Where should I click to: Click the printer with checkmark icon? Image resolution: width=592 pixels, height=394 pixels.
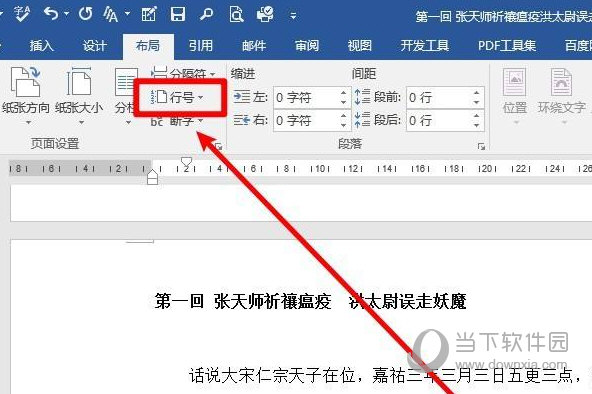[265, 14]
